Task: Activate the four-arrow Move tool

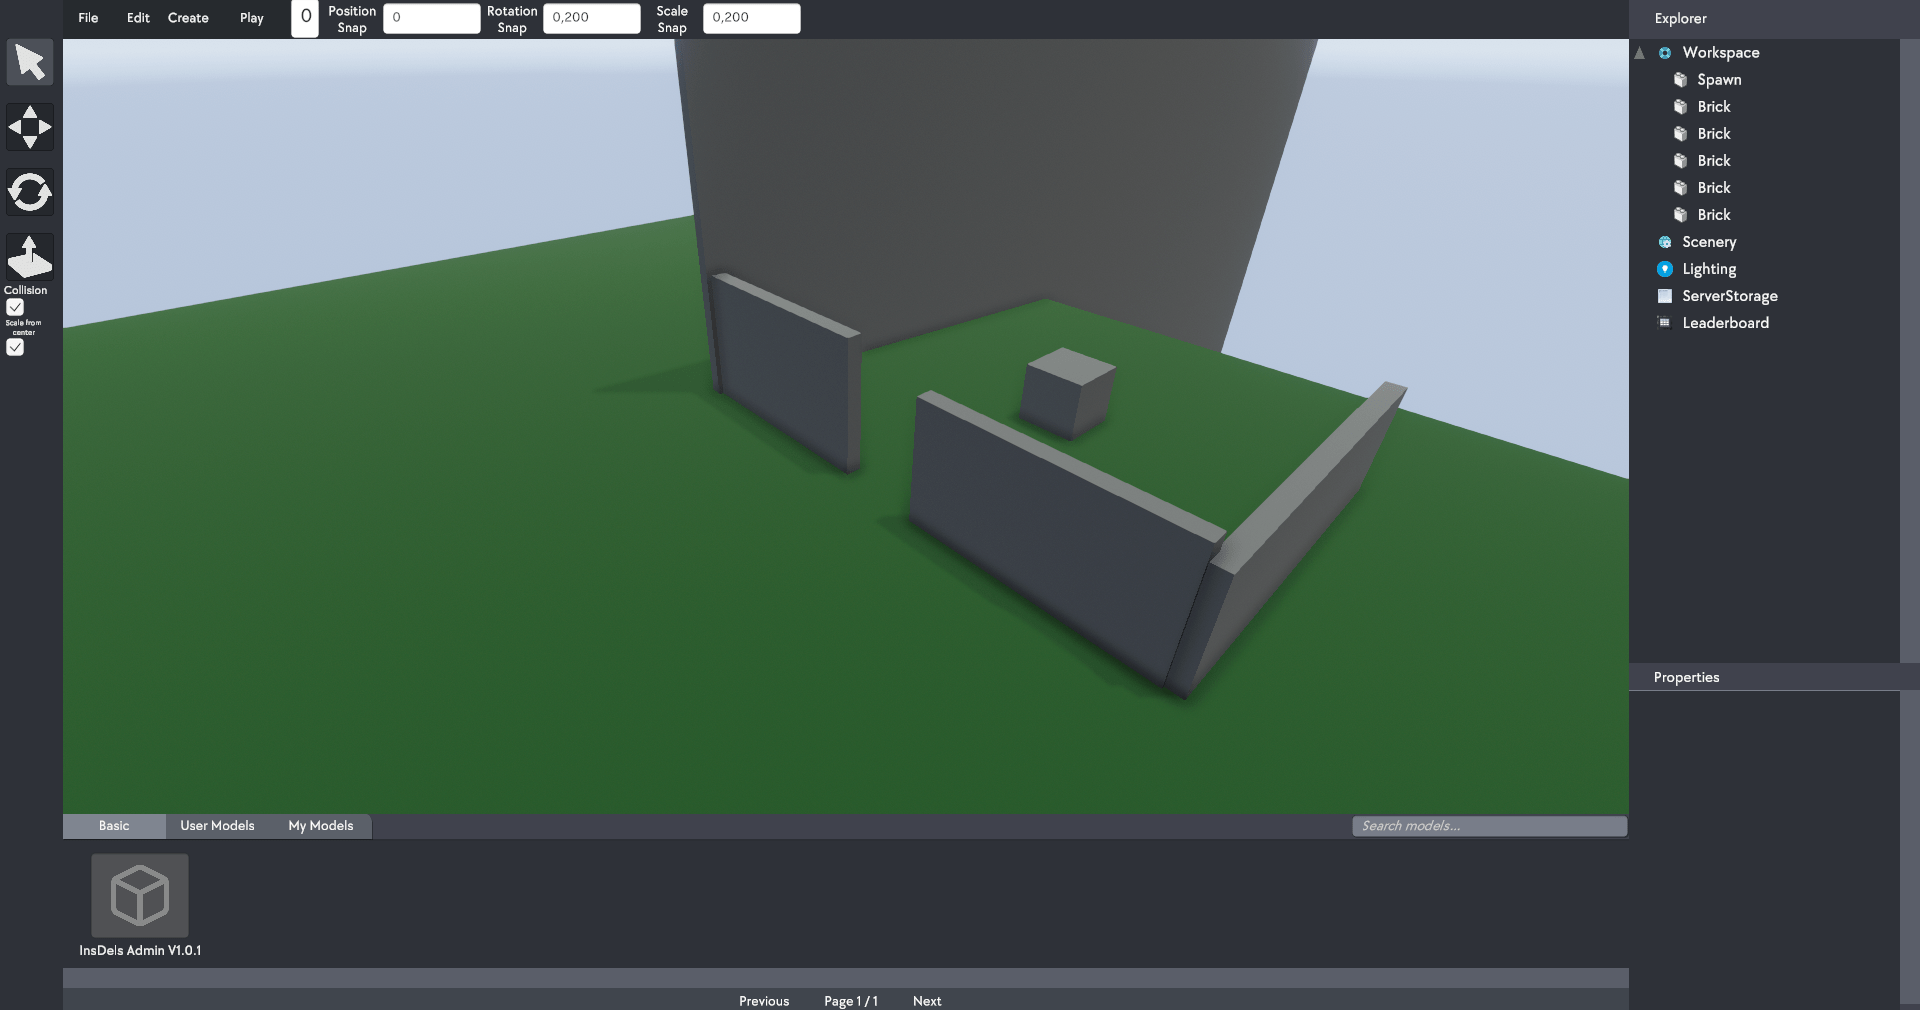Action: pos(30,127)
